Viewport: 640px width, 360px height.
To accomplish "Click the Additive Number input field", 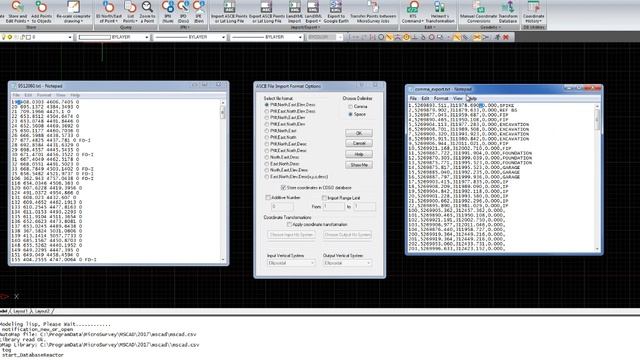I will [282, 207].
